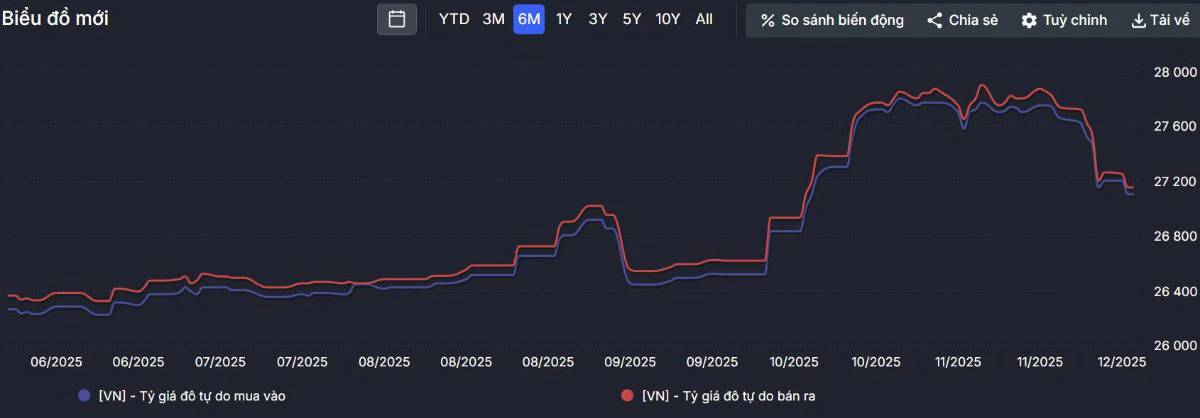Toggle the 'Tỷ giá đô tự do bán ra' series
The image size is (1200, 418).
[728, 396]
